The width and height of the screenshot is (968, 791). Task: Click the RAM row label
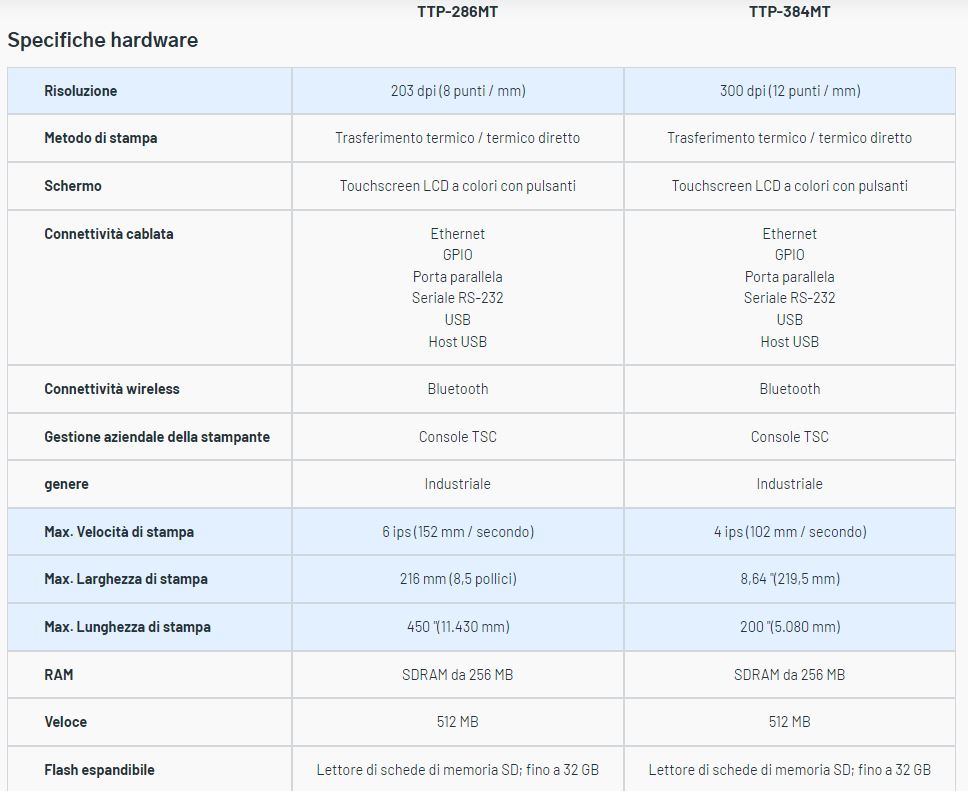[x=59, y=675]
